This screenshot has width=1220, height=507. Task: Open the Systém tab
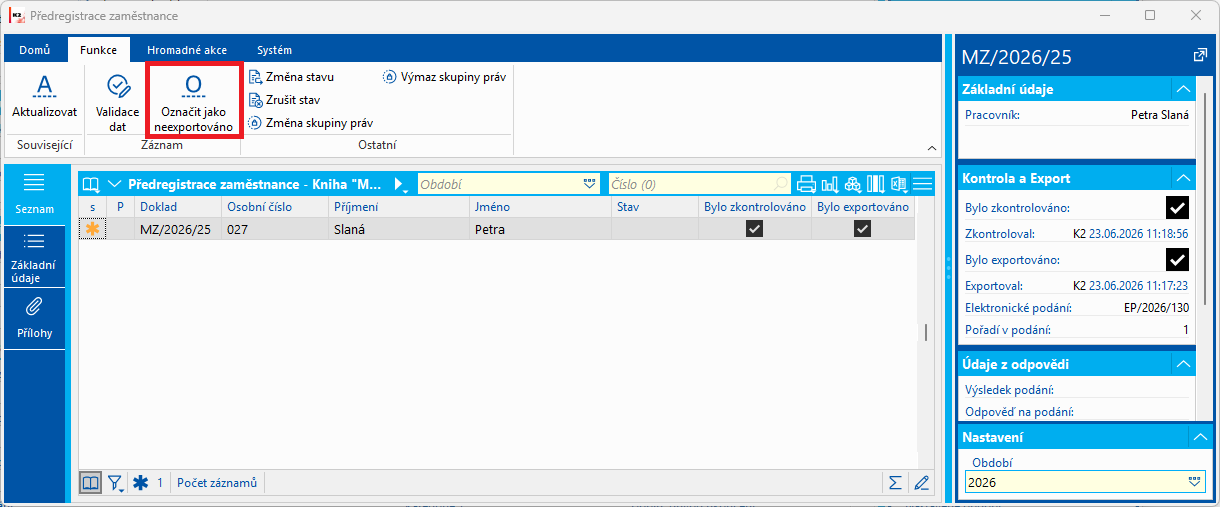pos(274,49)
